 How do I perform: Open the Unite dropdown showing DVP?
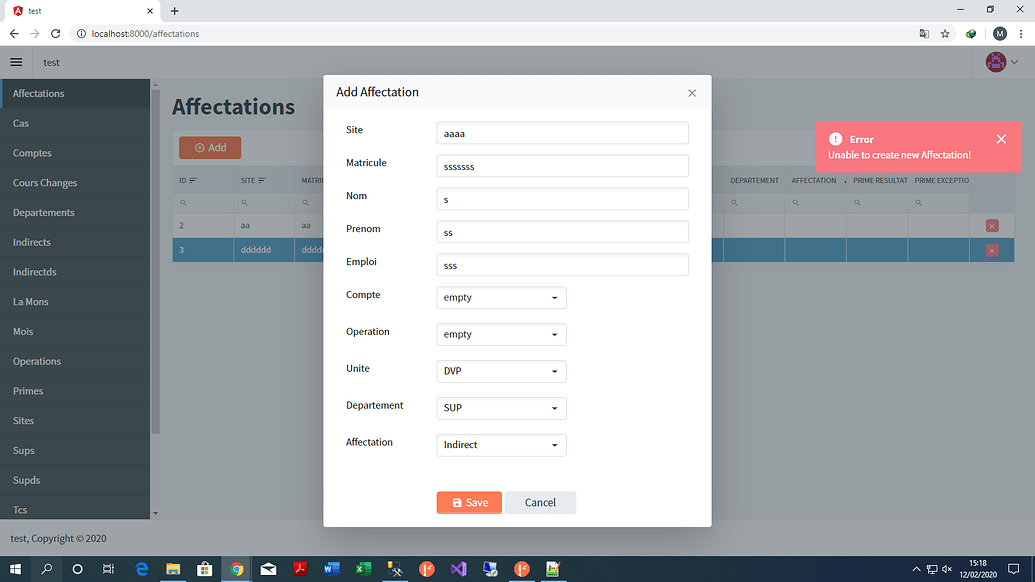pos(500,371)
